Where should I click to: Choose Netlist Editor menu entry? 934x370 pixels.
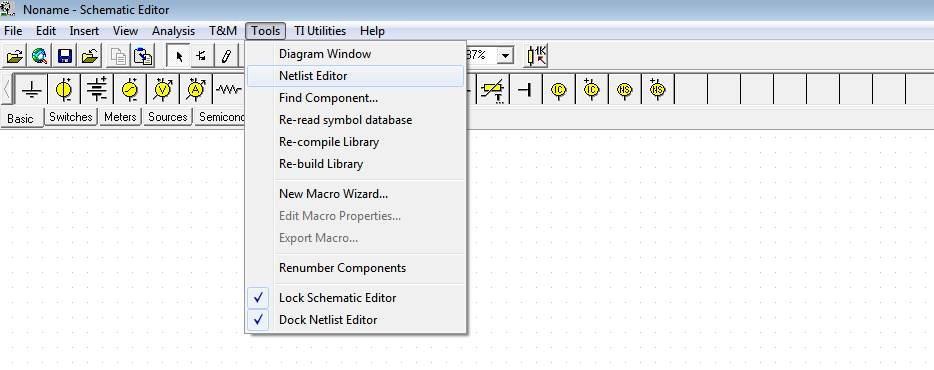356,76
